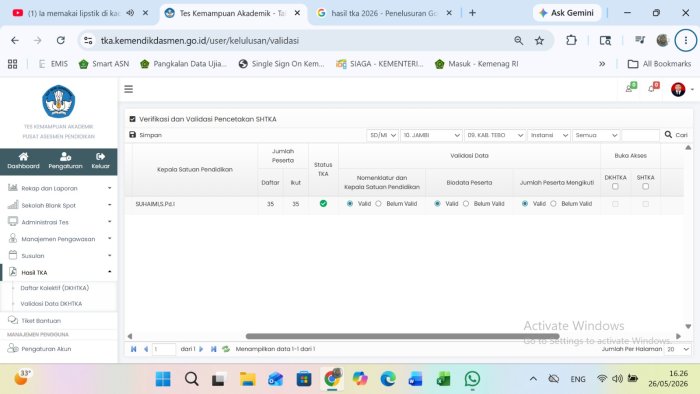Image resolution: width=700 pixels, height=394 pixels.
Task: Open Excel from the taskbar
Action: (443, 379)
